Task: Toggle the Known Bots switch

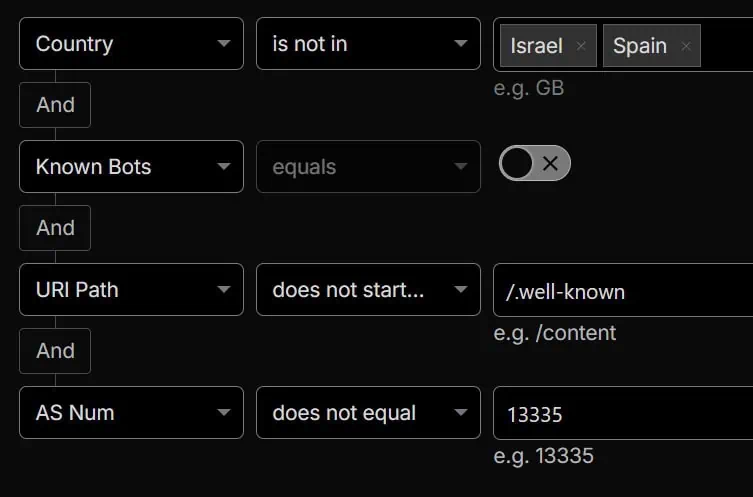Action: 534,164
